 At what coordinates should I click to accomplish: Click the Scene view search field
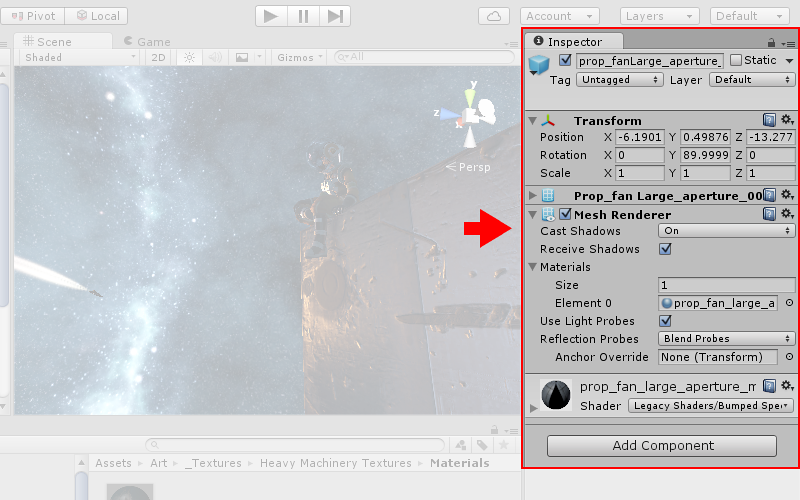pos(424,57)
